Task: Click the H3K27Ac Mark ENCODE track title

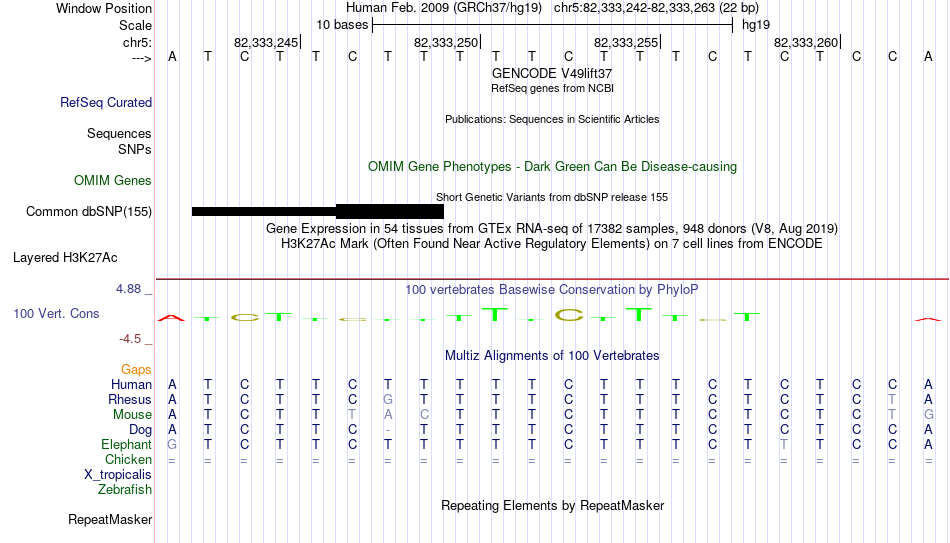Action: coord(552,244)
